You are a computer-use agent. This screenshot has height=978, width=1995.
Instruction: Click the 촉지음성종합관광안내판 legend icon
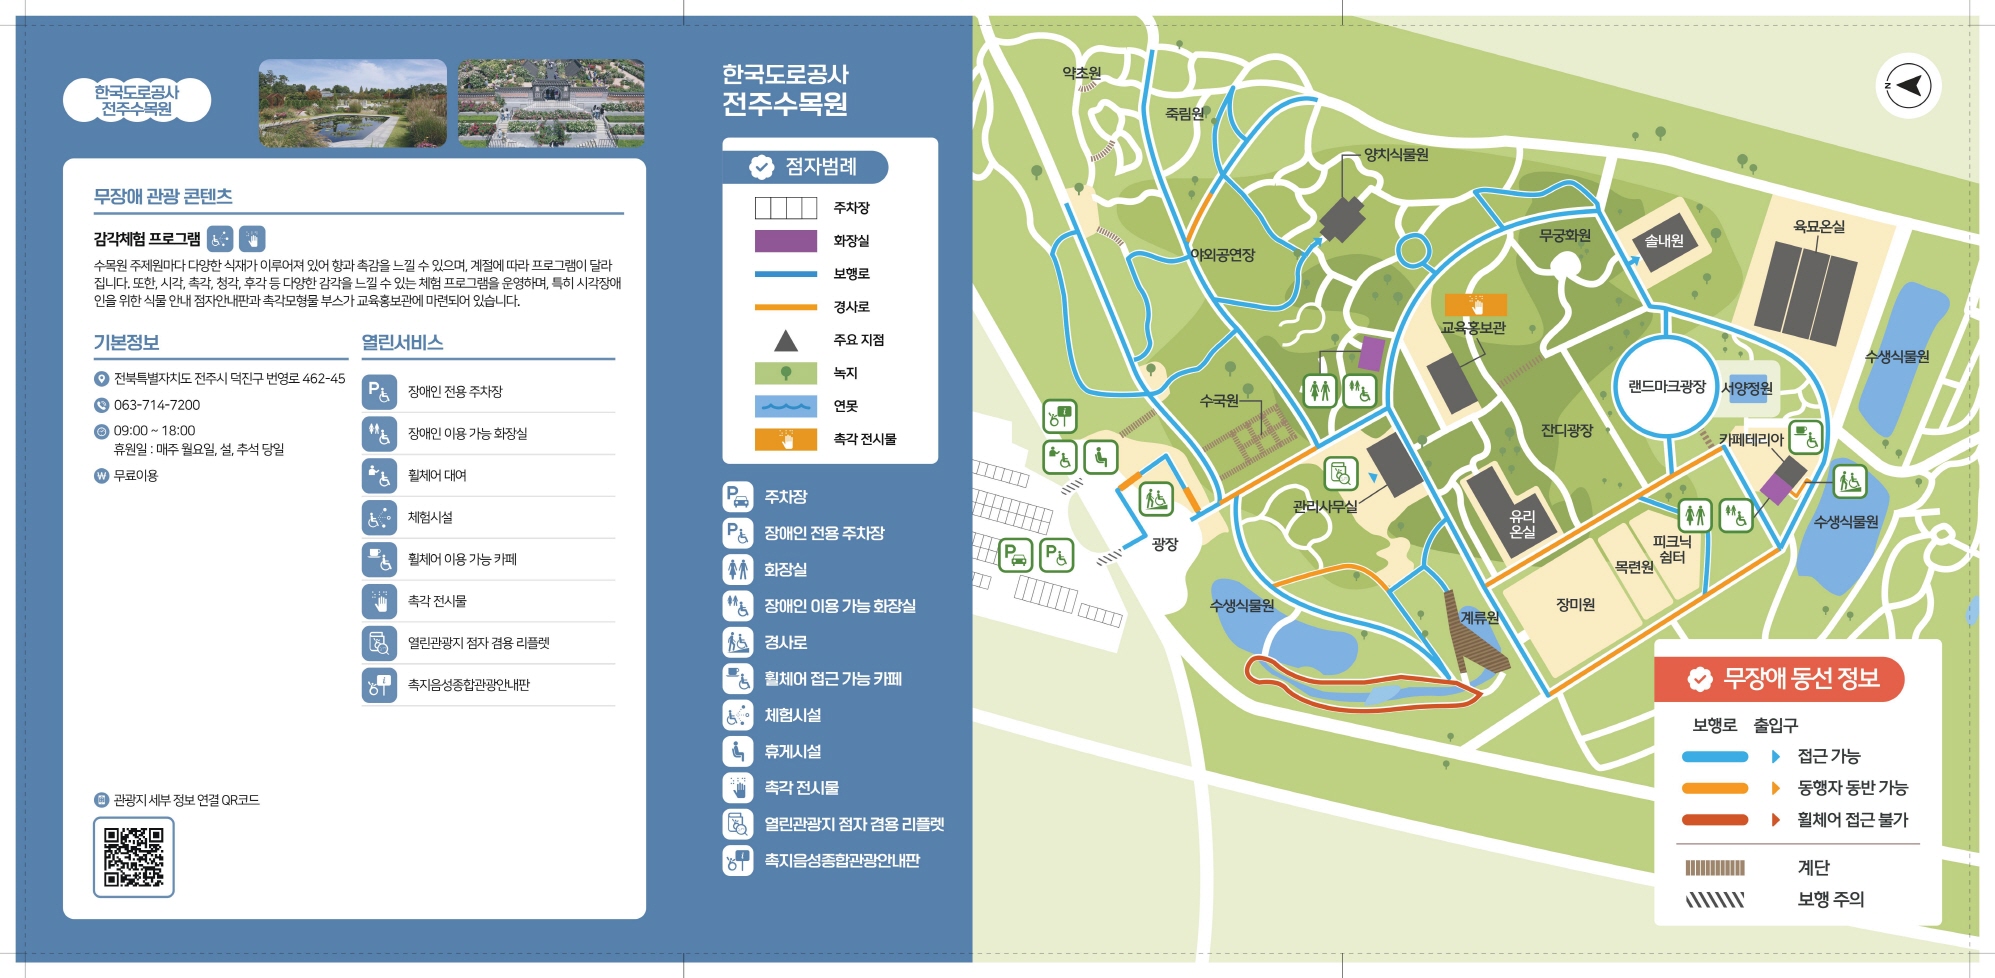click(x=738, y=861)
